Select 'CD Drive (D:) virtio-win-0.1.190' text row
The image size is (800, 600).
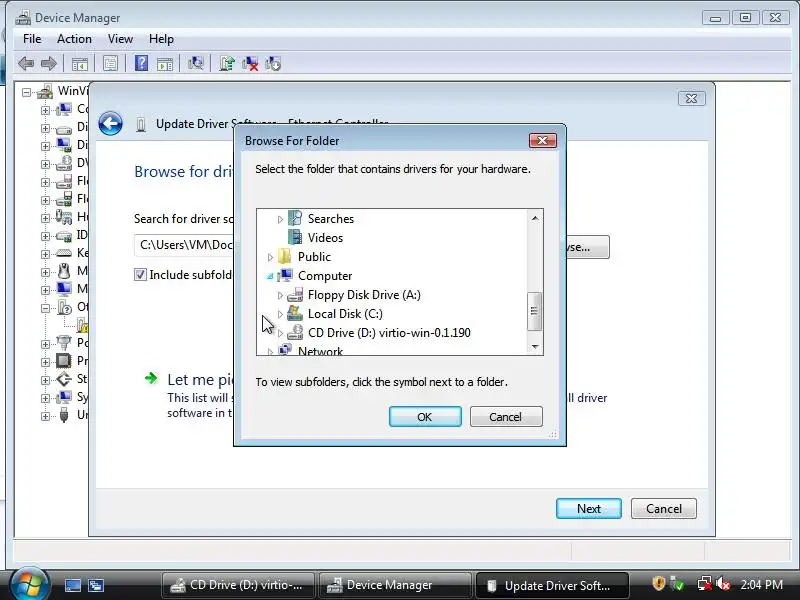point(389,333)
